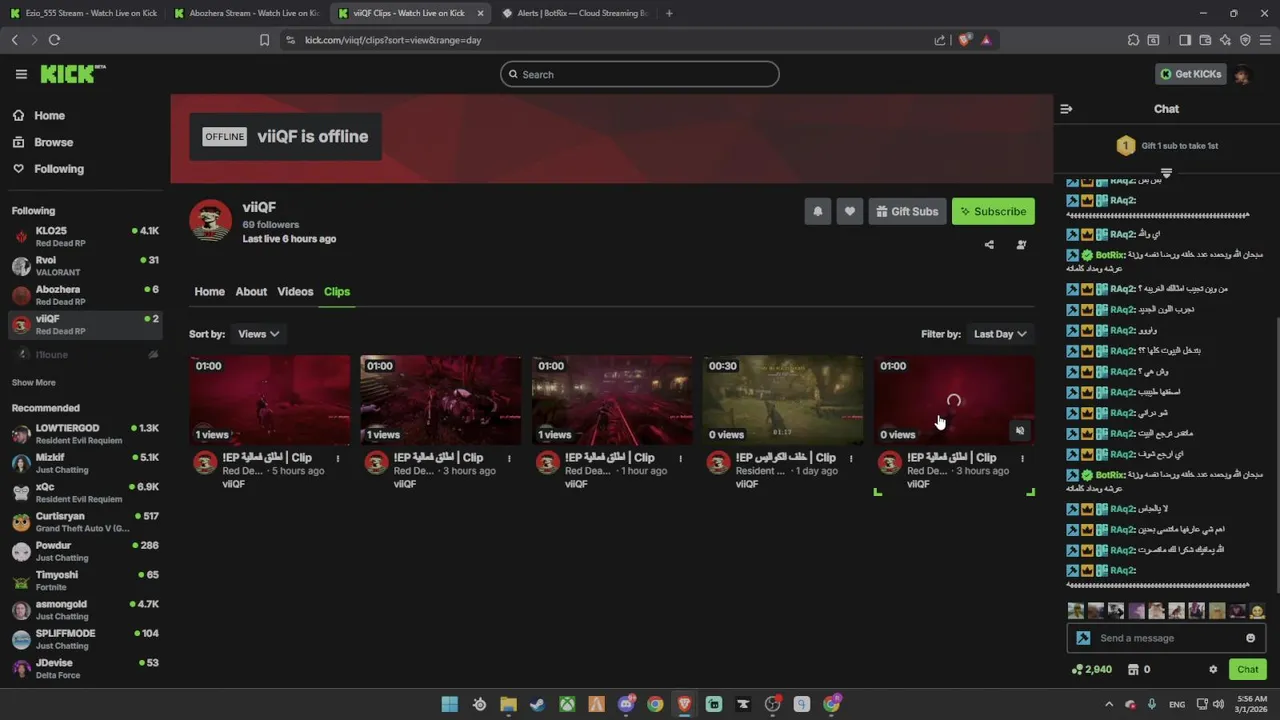Image resolution: width=1280 pixels, height=720 pixels.
Task: Follow viiQF with the heart button
Action: pos(850,211)
